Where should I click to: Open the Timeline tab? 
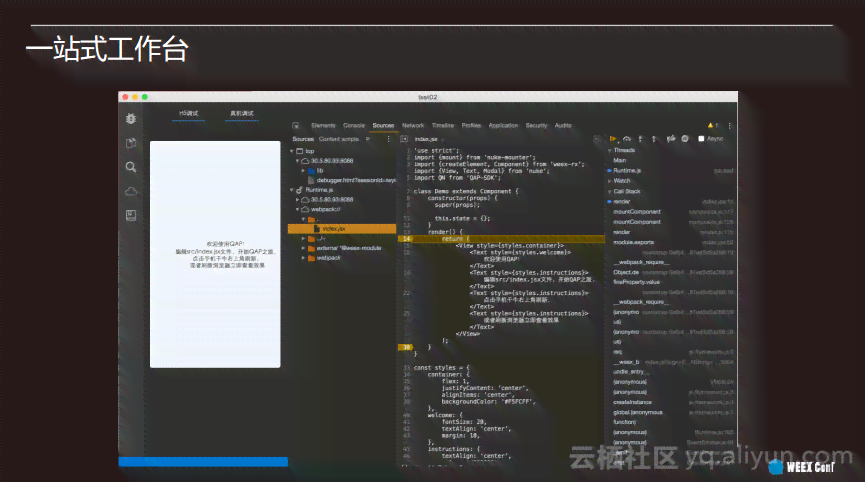[x=442, y=126]
